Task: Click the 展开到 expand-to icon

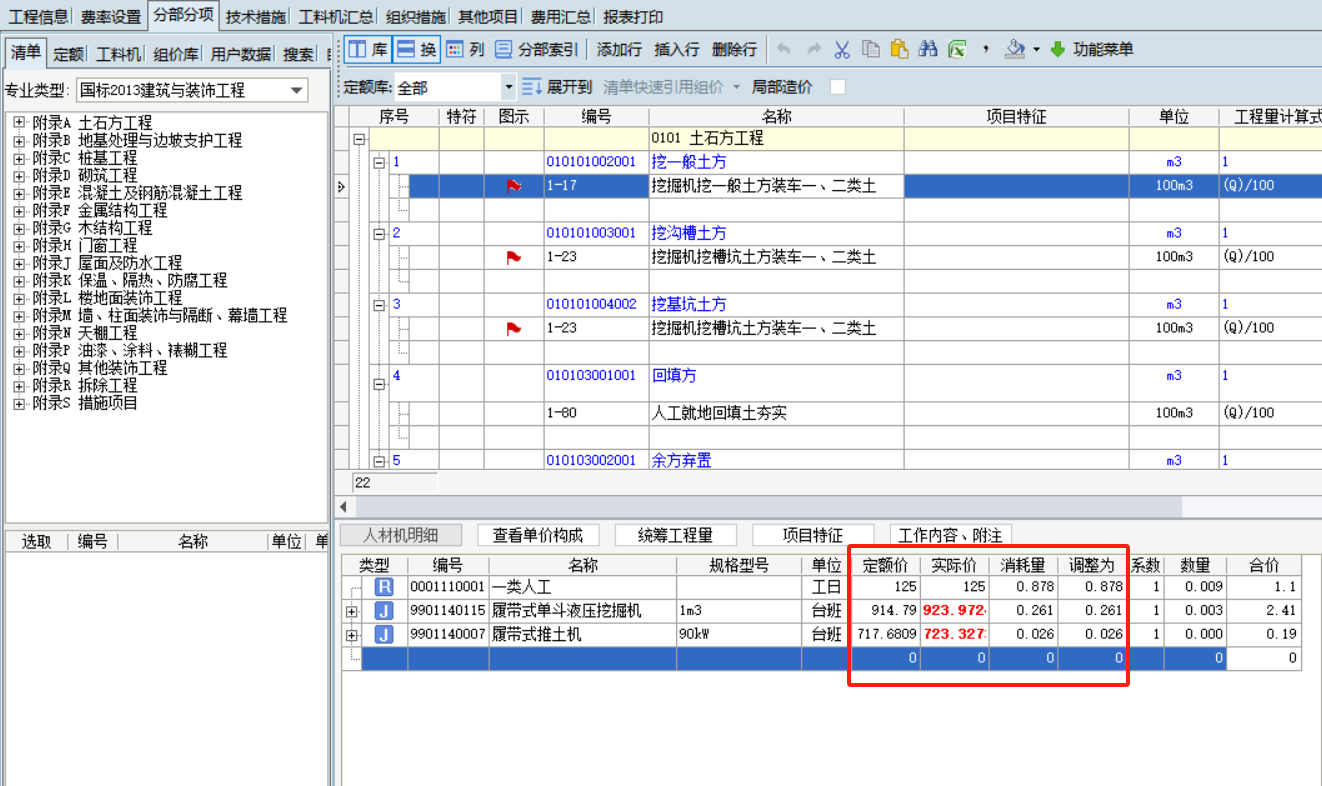Action: [x=532, y=87]
